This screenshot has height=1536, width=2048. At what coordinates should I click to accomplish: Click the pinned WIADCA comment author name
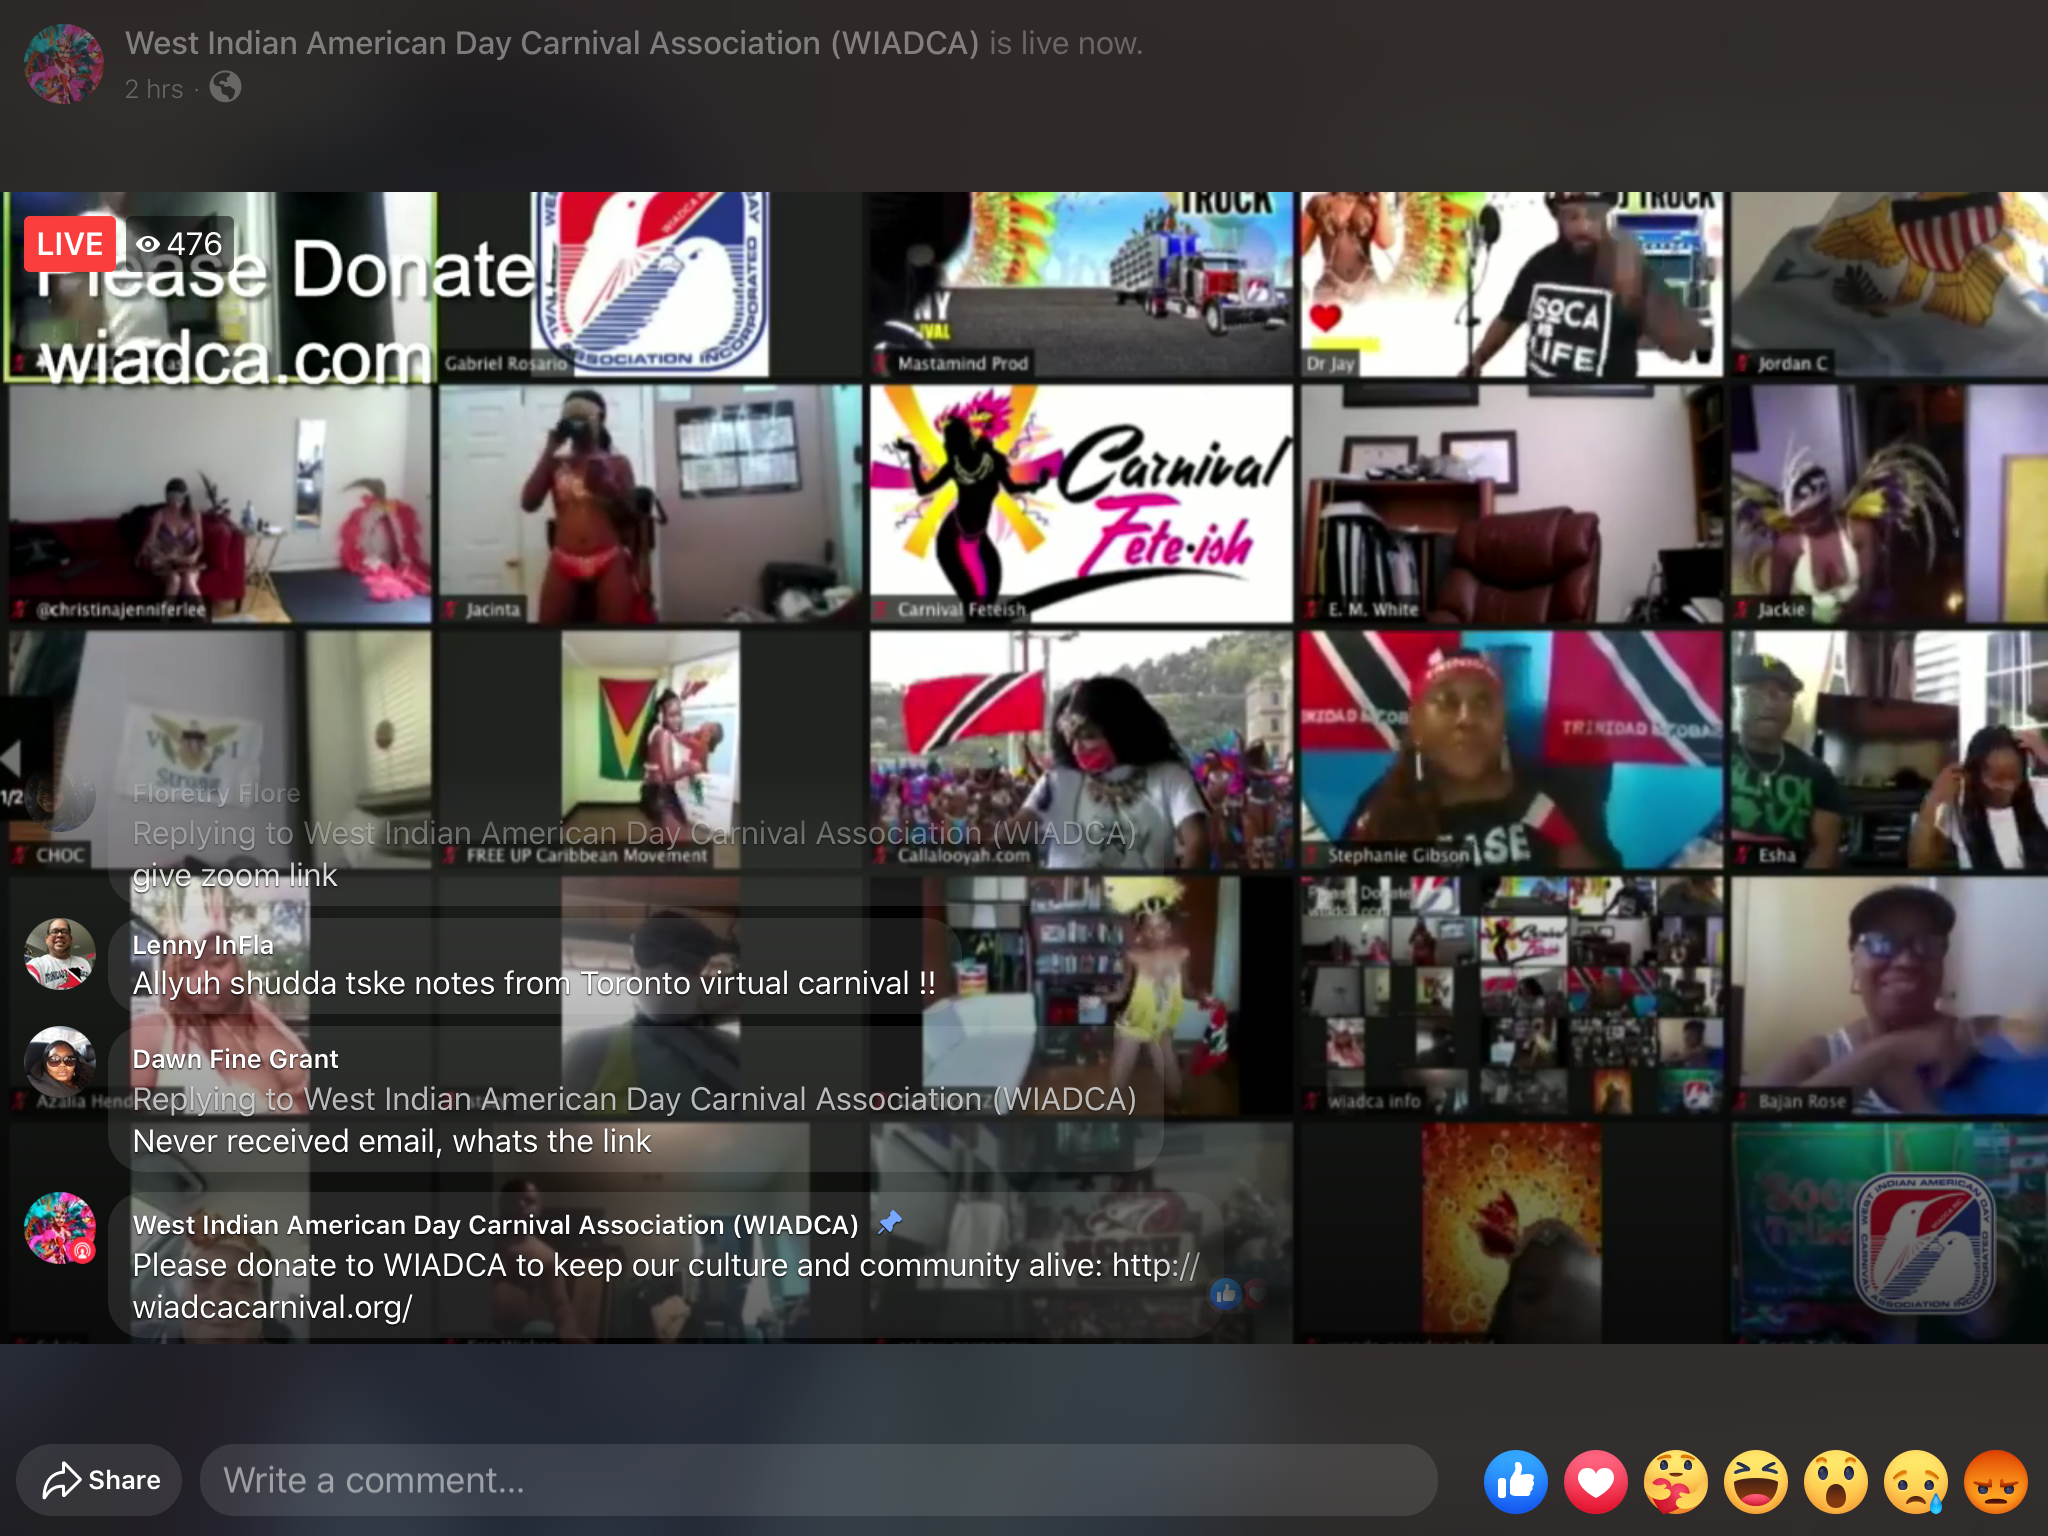coord(495,1225)
